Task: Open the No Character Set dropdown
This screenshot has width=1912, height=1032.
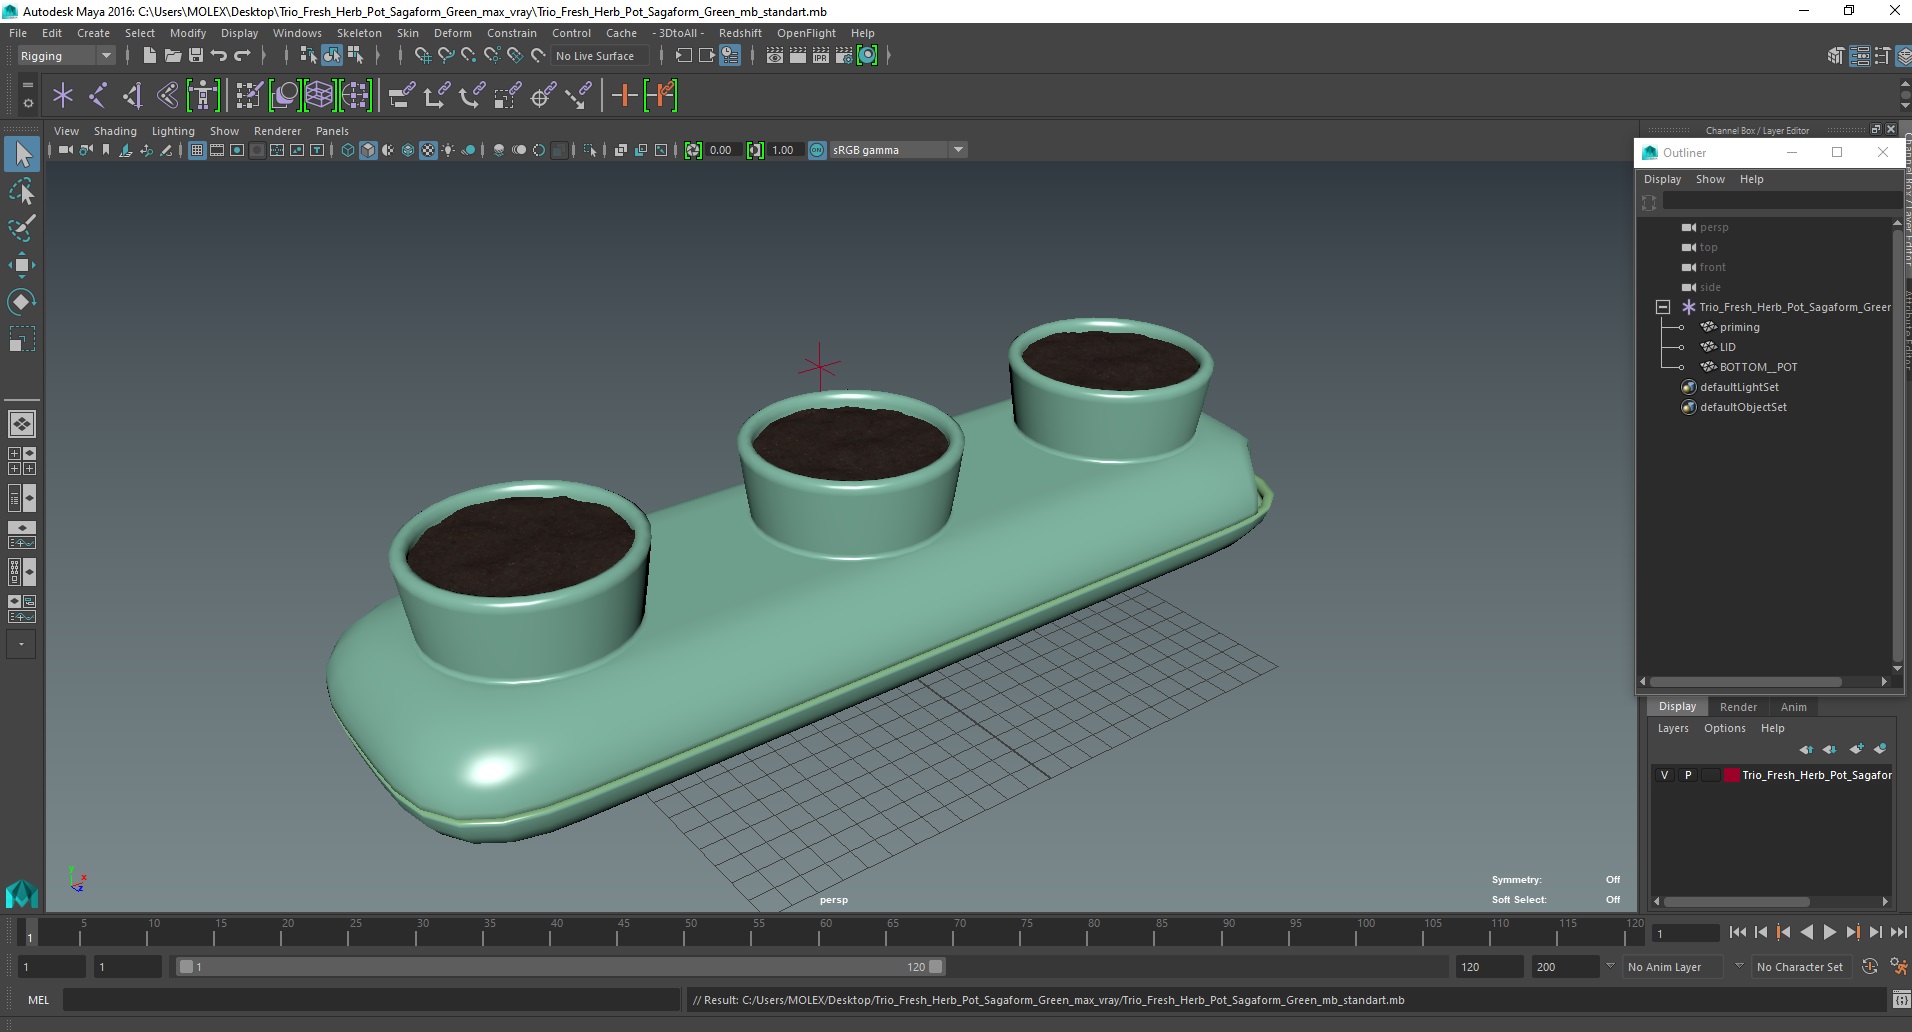Action: [x=1803, y=967]
